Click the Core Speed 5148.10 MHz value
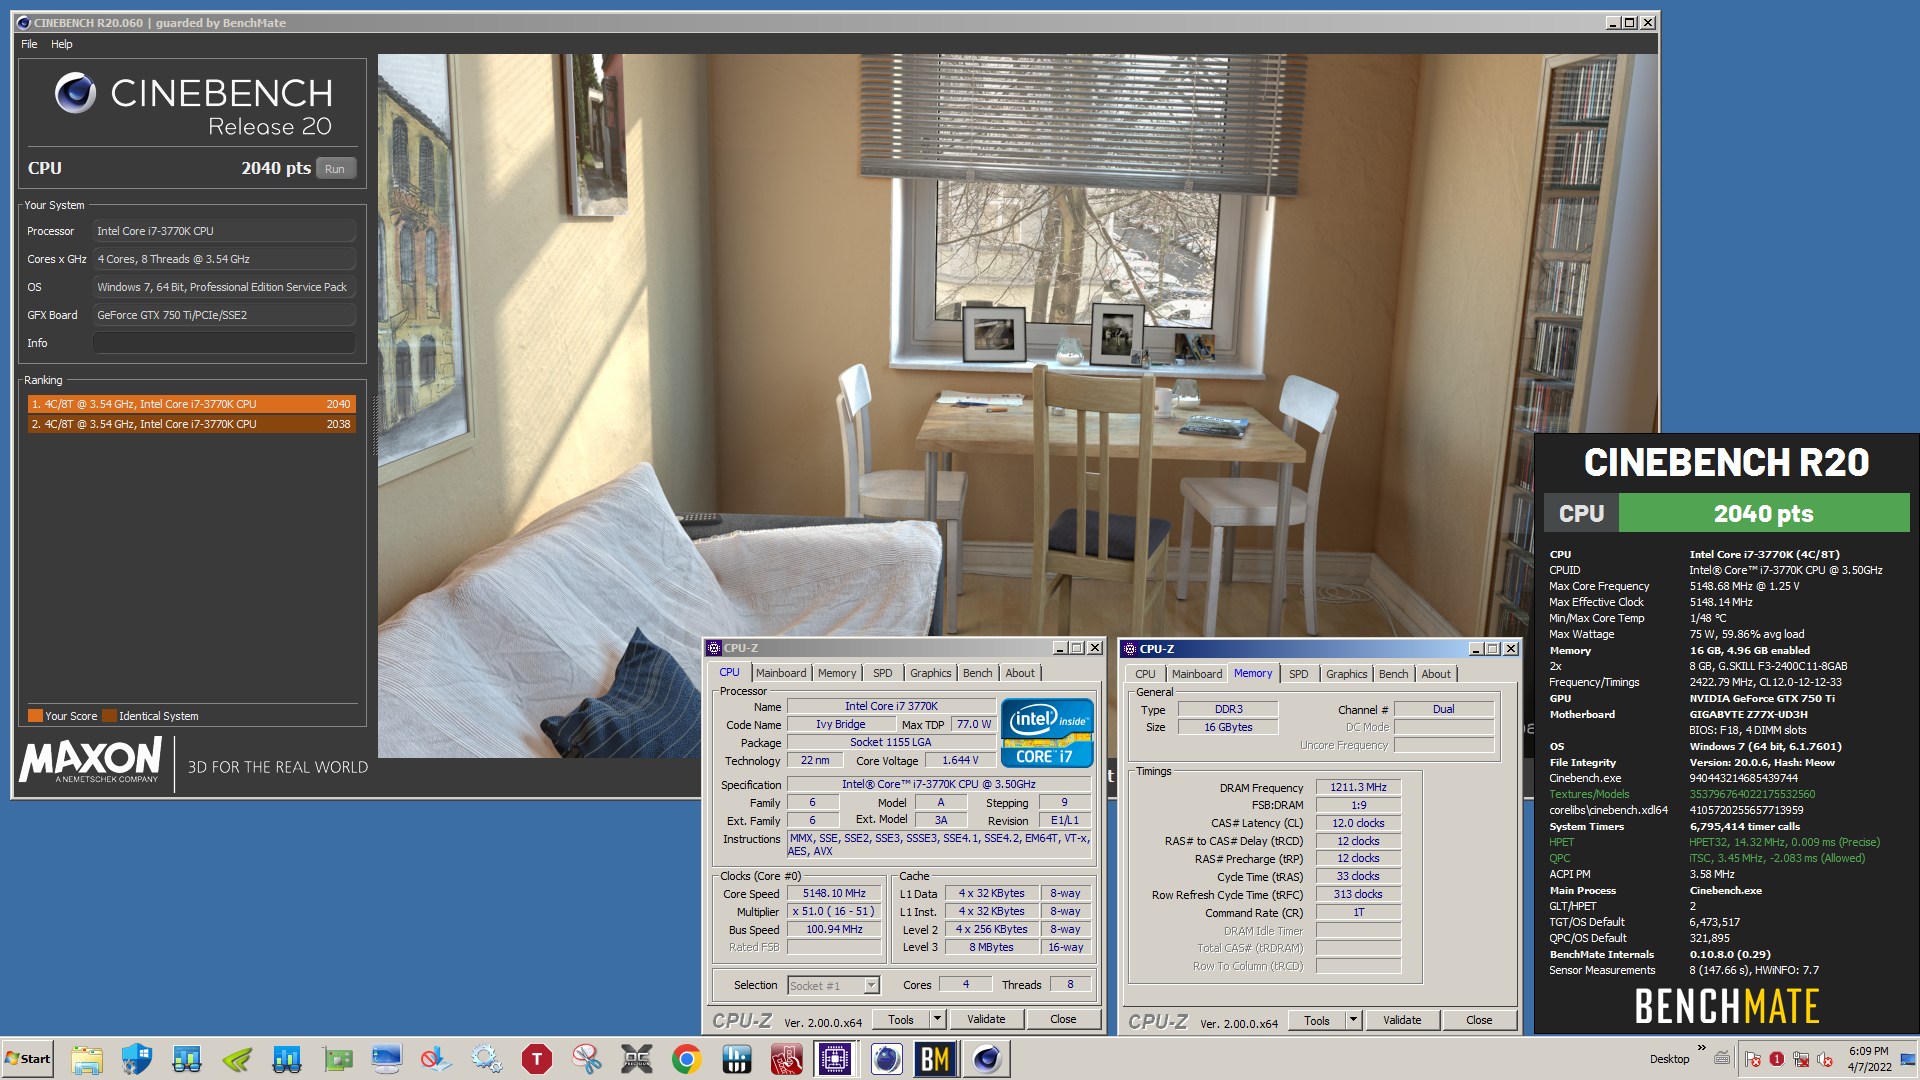Viewport: 1920px width, 1080px height. pyautogui.click(x=834, y=894)
